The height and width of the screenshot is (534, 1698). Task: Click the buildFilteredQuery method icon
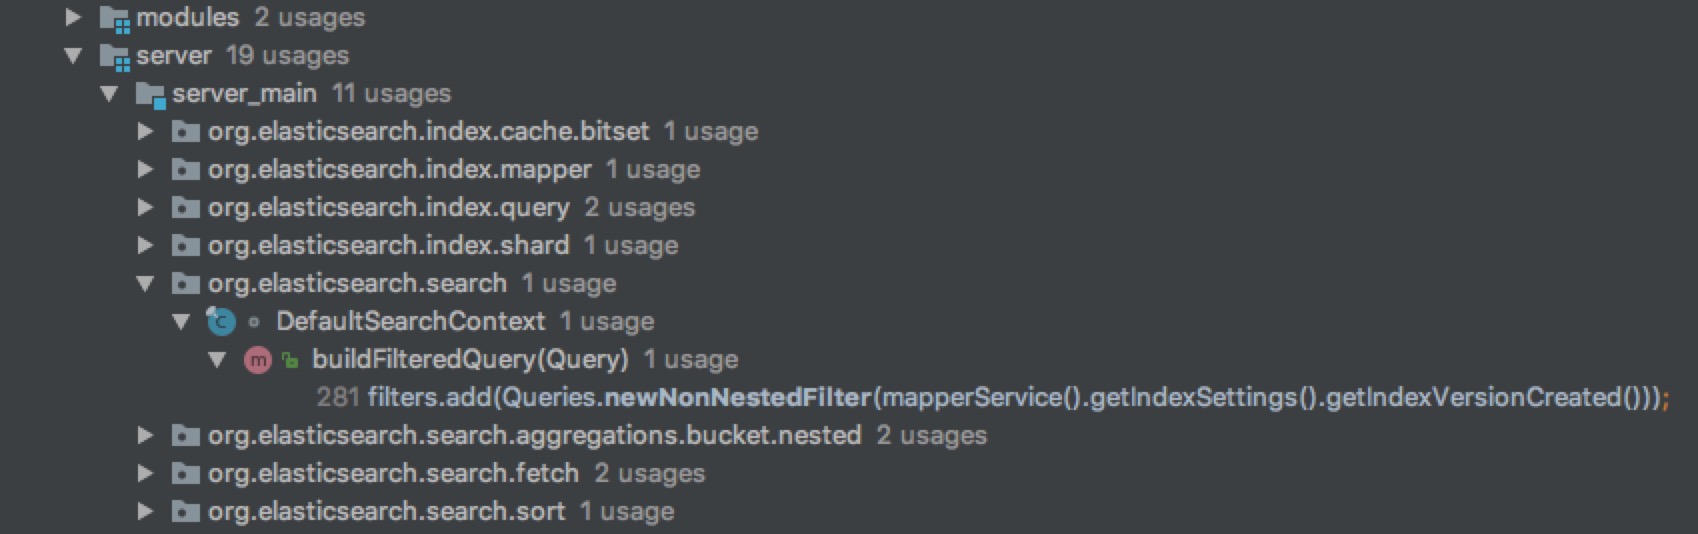258,360
